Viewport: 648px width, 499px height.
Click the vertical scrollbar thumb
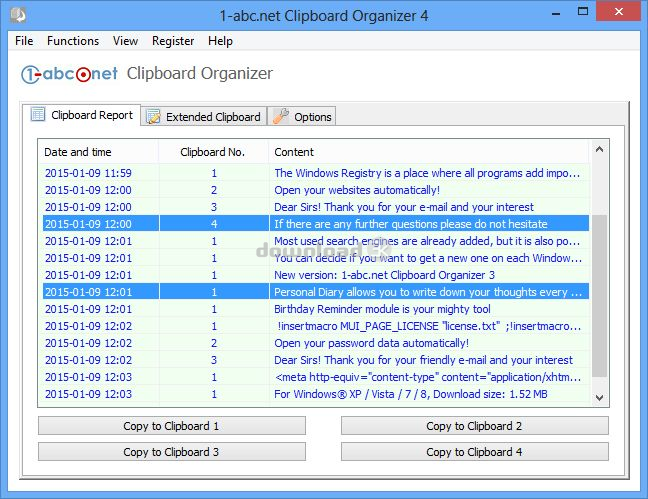coord(599,296)
